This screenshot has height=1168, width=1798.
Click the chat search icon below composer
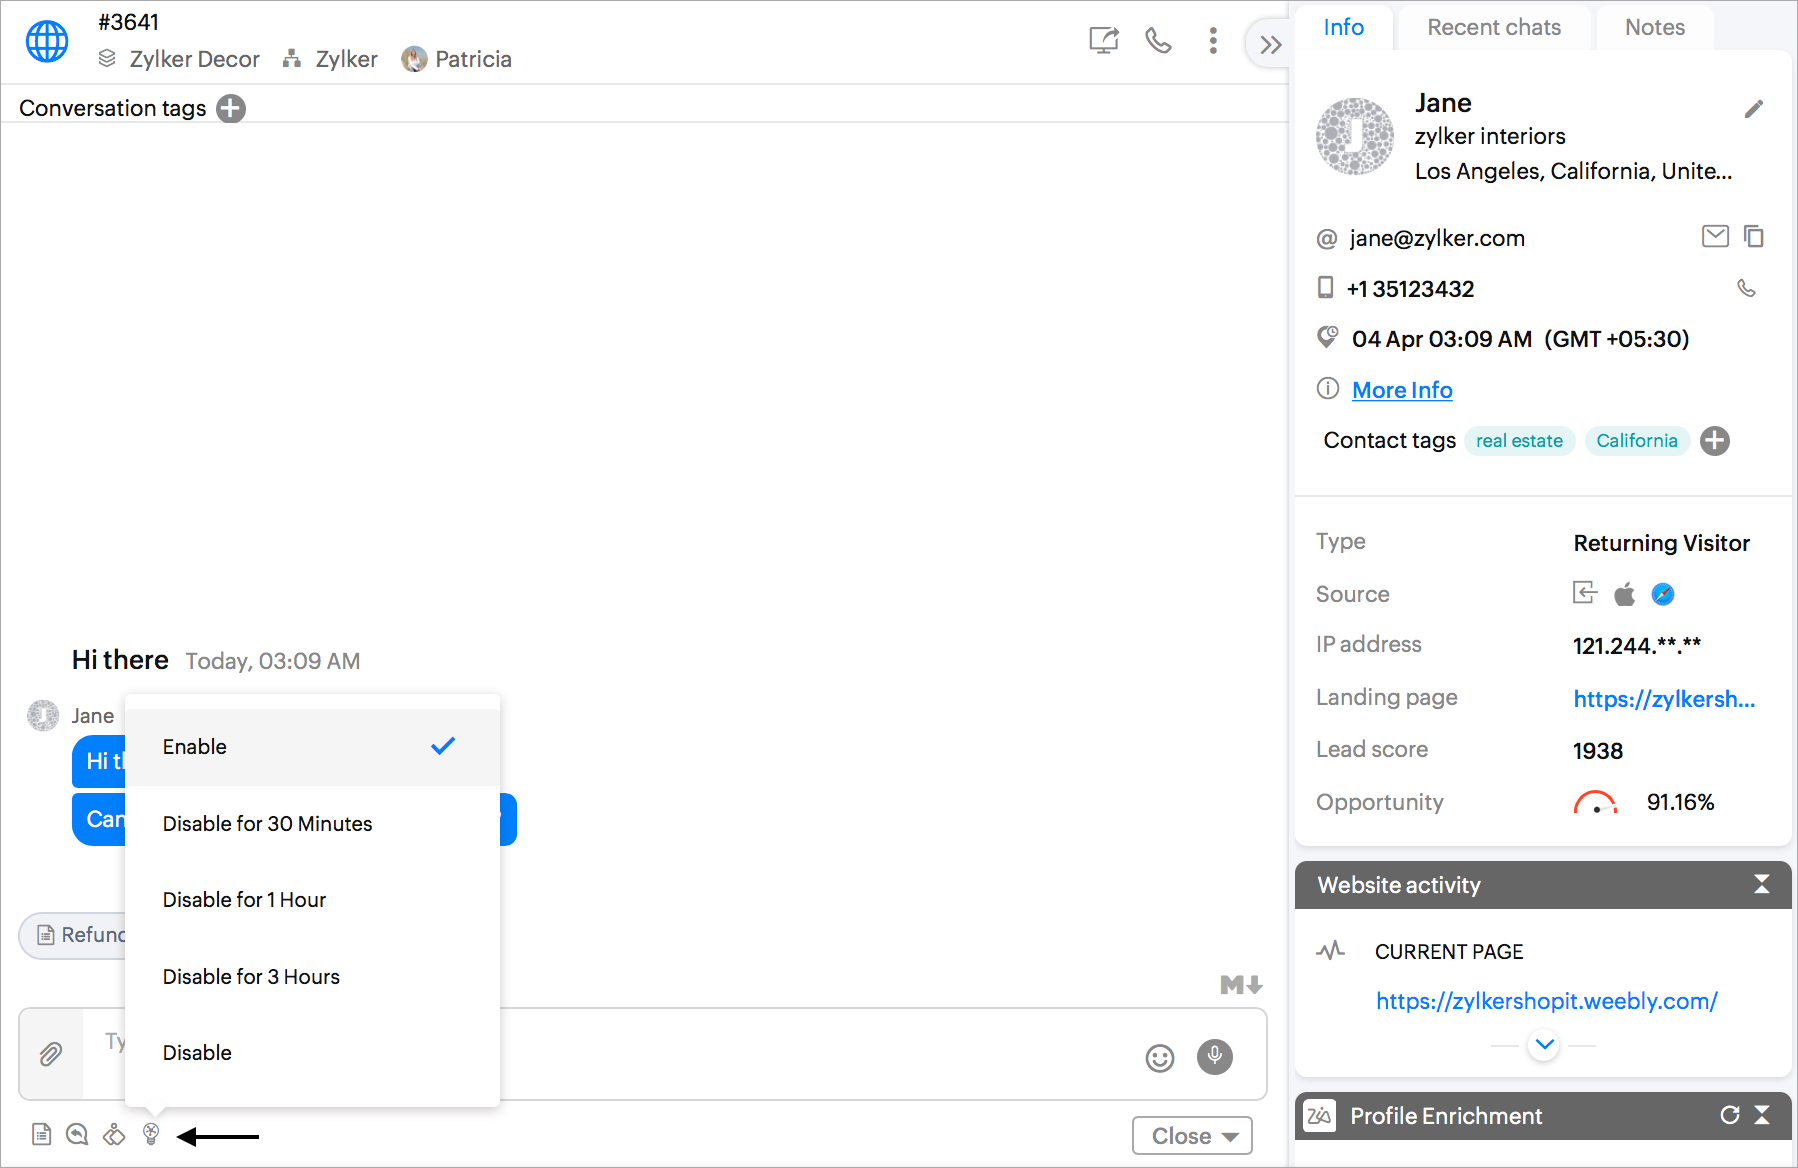pyautogui.click(x=77, y=1134)
